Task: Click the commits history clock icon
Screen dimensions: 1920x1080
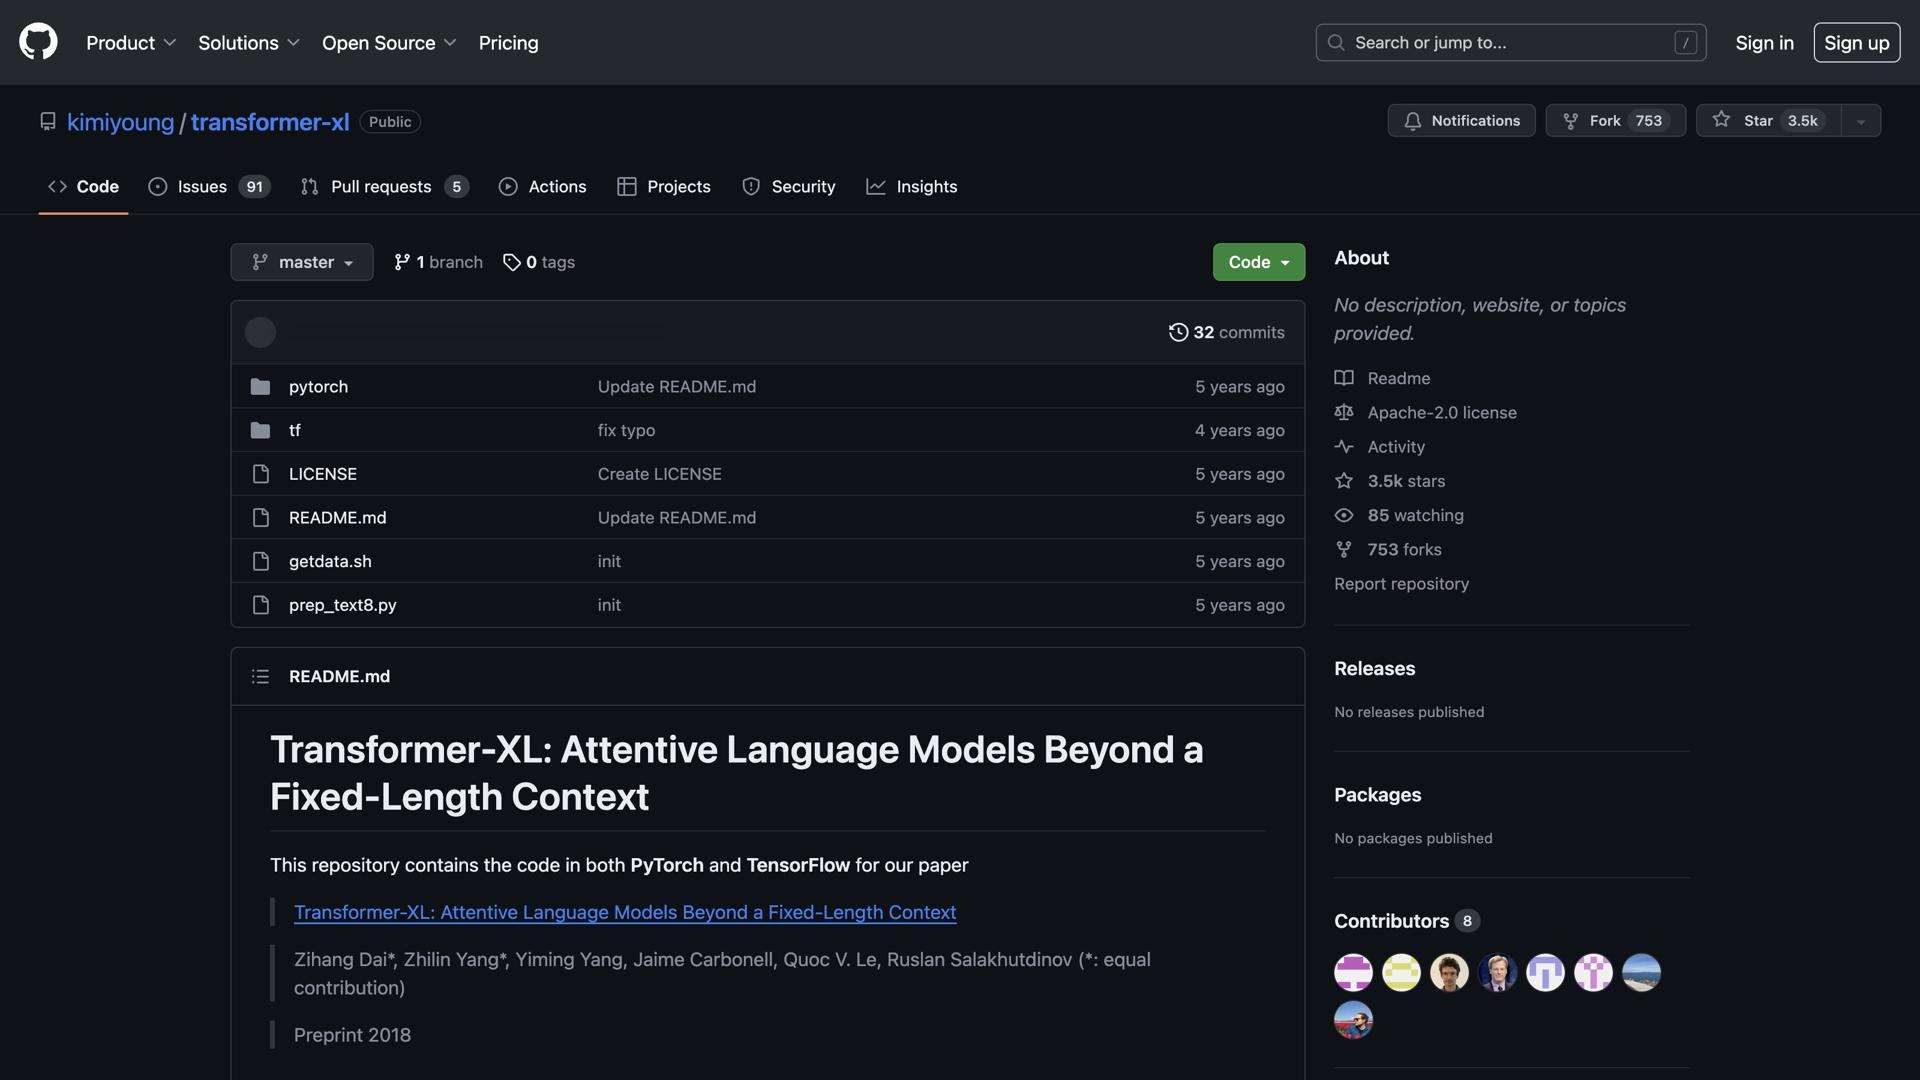Action: (1178, 332)
